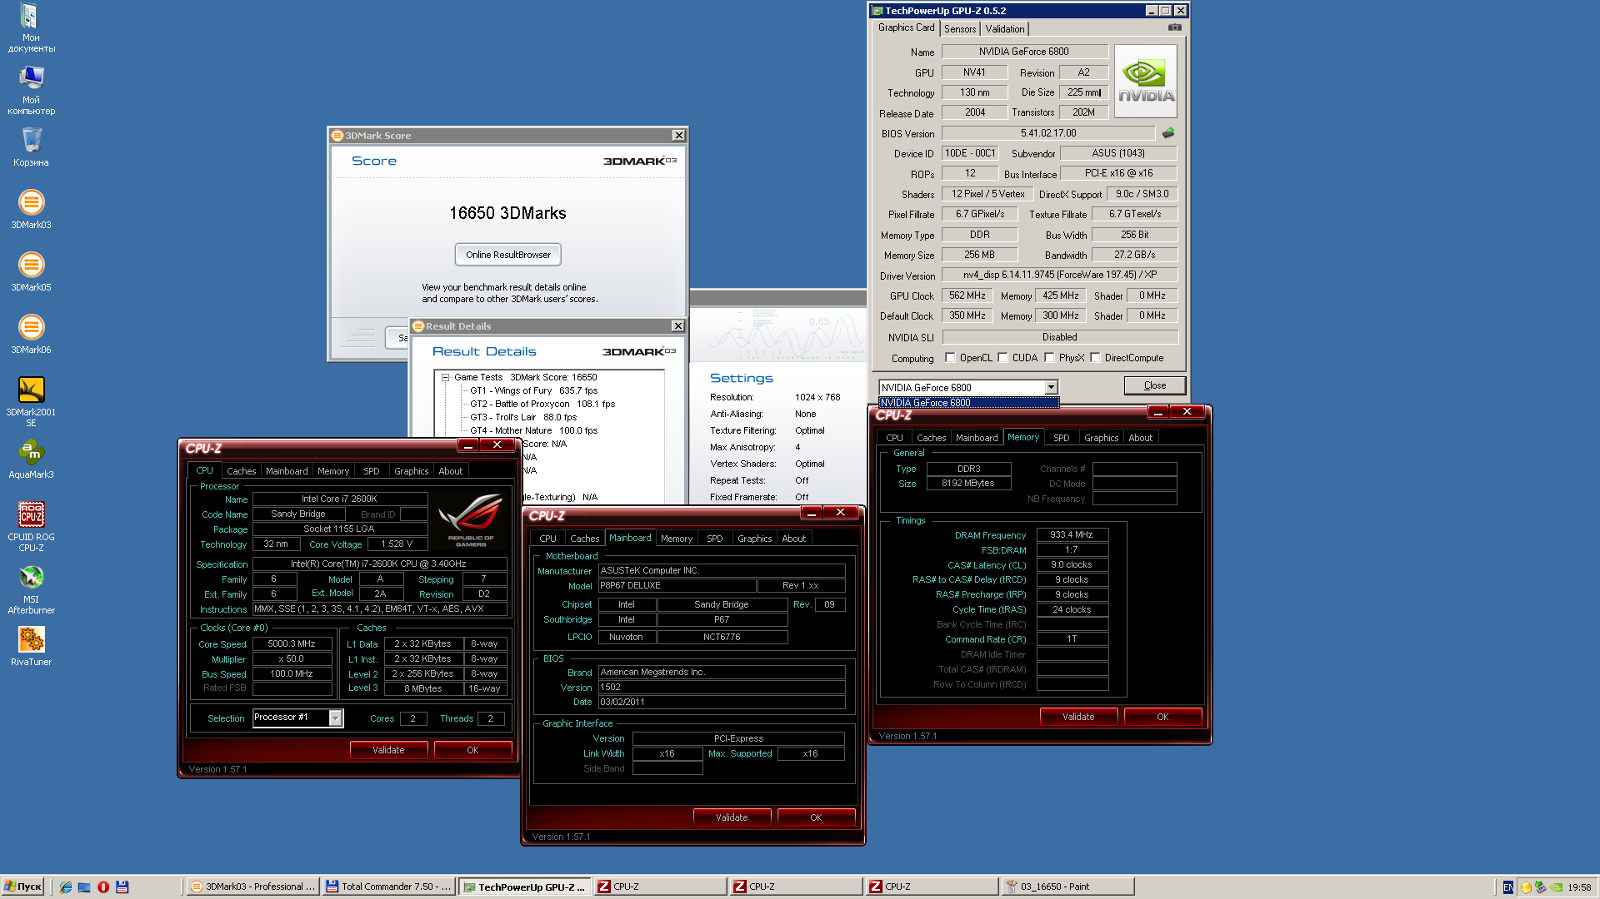Open the Пуск start menu
Image resolution: width=1600 pixels, height=899 pixels.
[x=23, y=887]
